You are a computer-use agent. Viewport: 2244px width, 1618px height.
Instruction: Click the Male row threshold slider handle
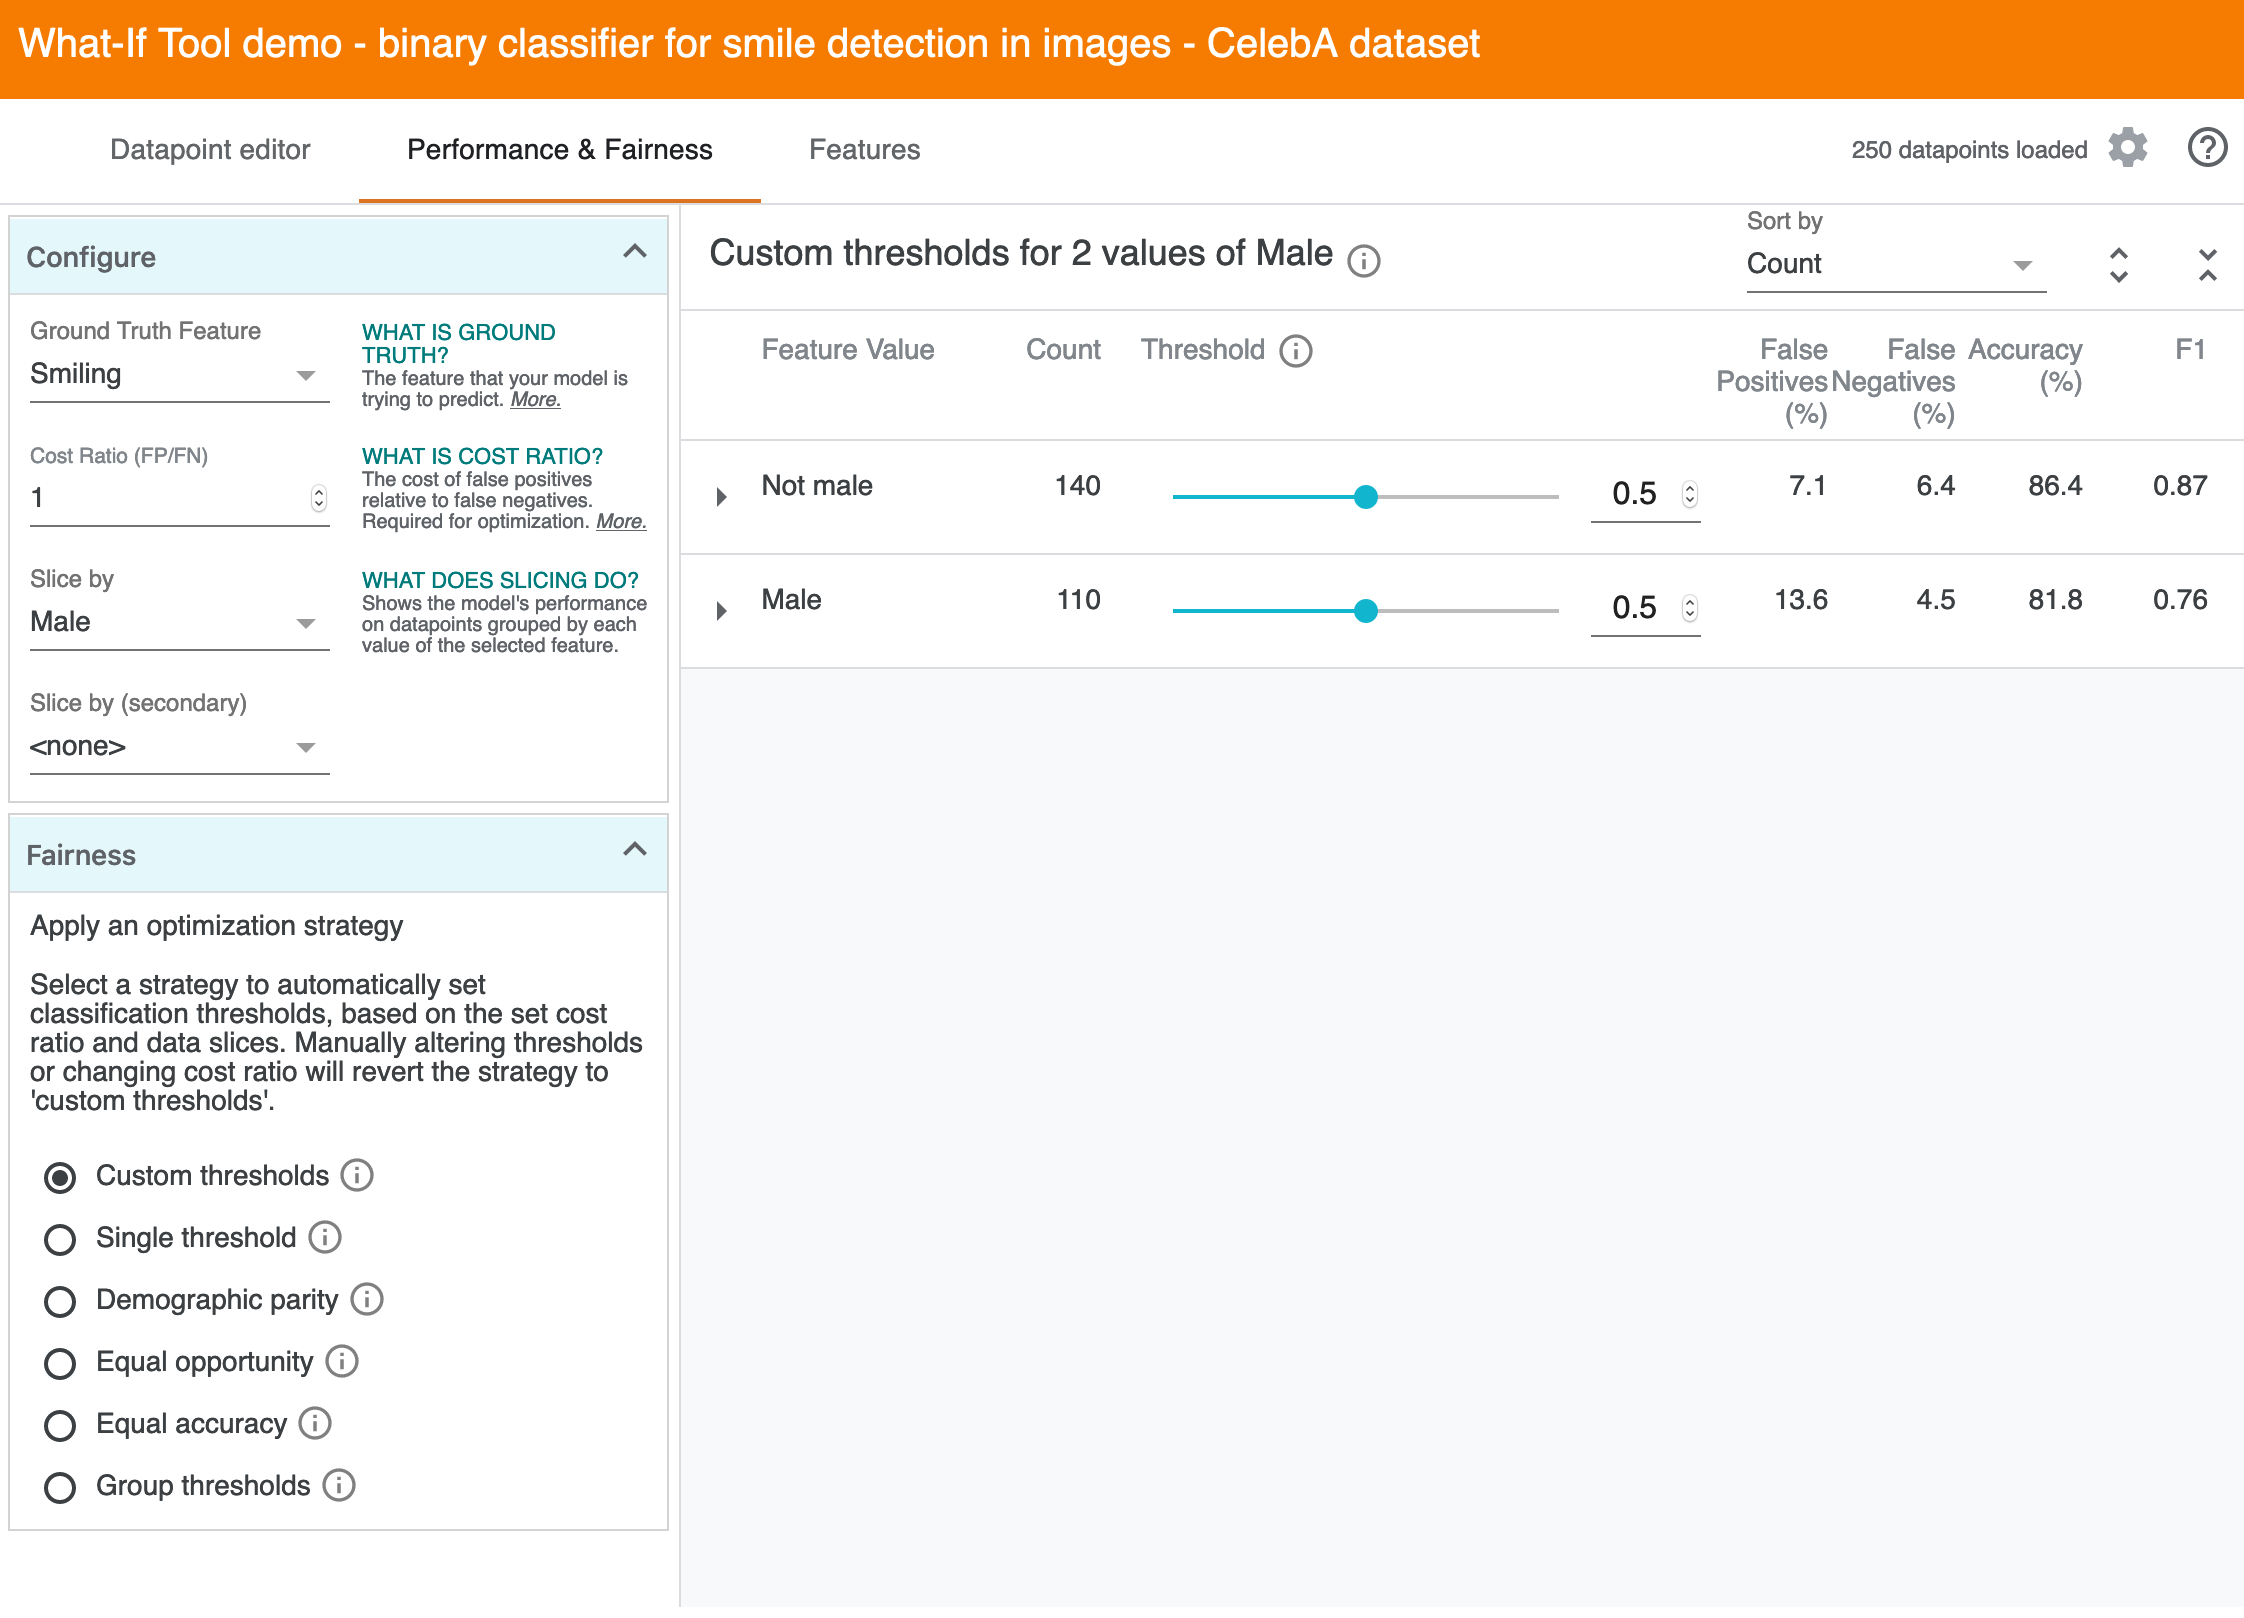point(1365,611)
